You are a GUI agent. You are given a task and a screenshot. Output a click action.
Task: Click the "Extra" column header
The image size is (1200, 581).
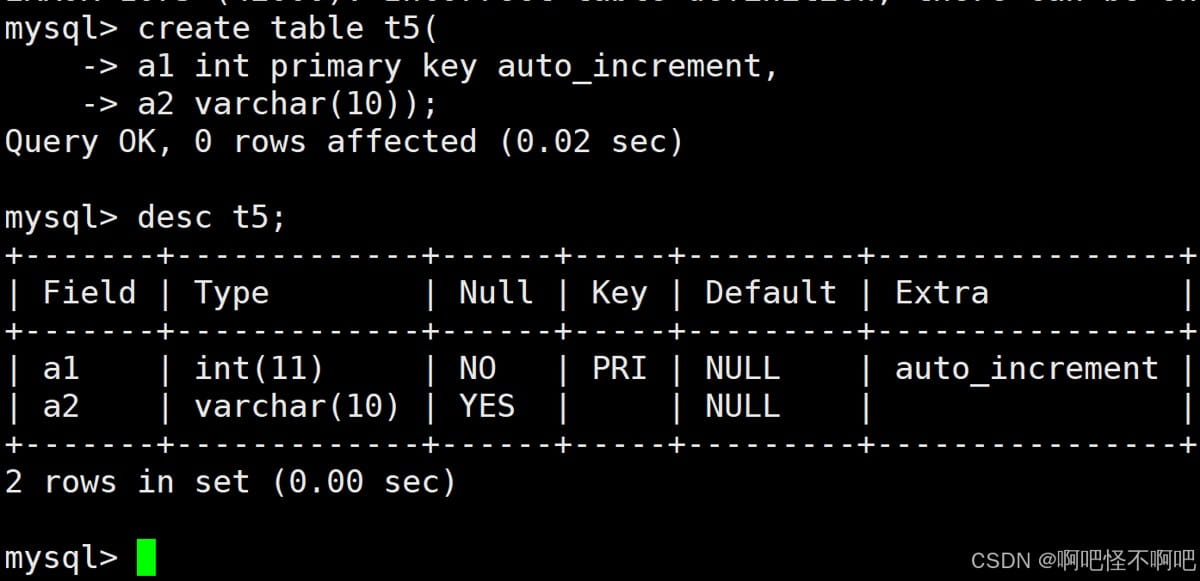(941, 293)
